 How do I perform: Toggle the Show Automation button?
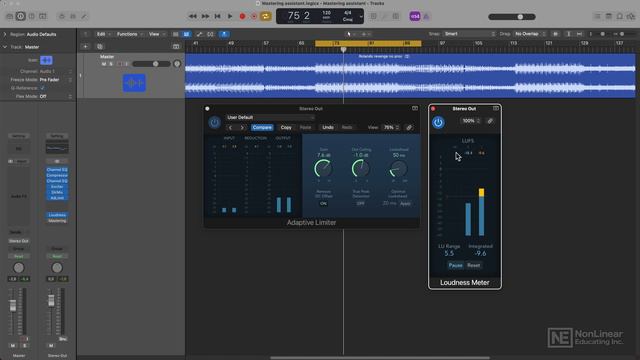199,34
